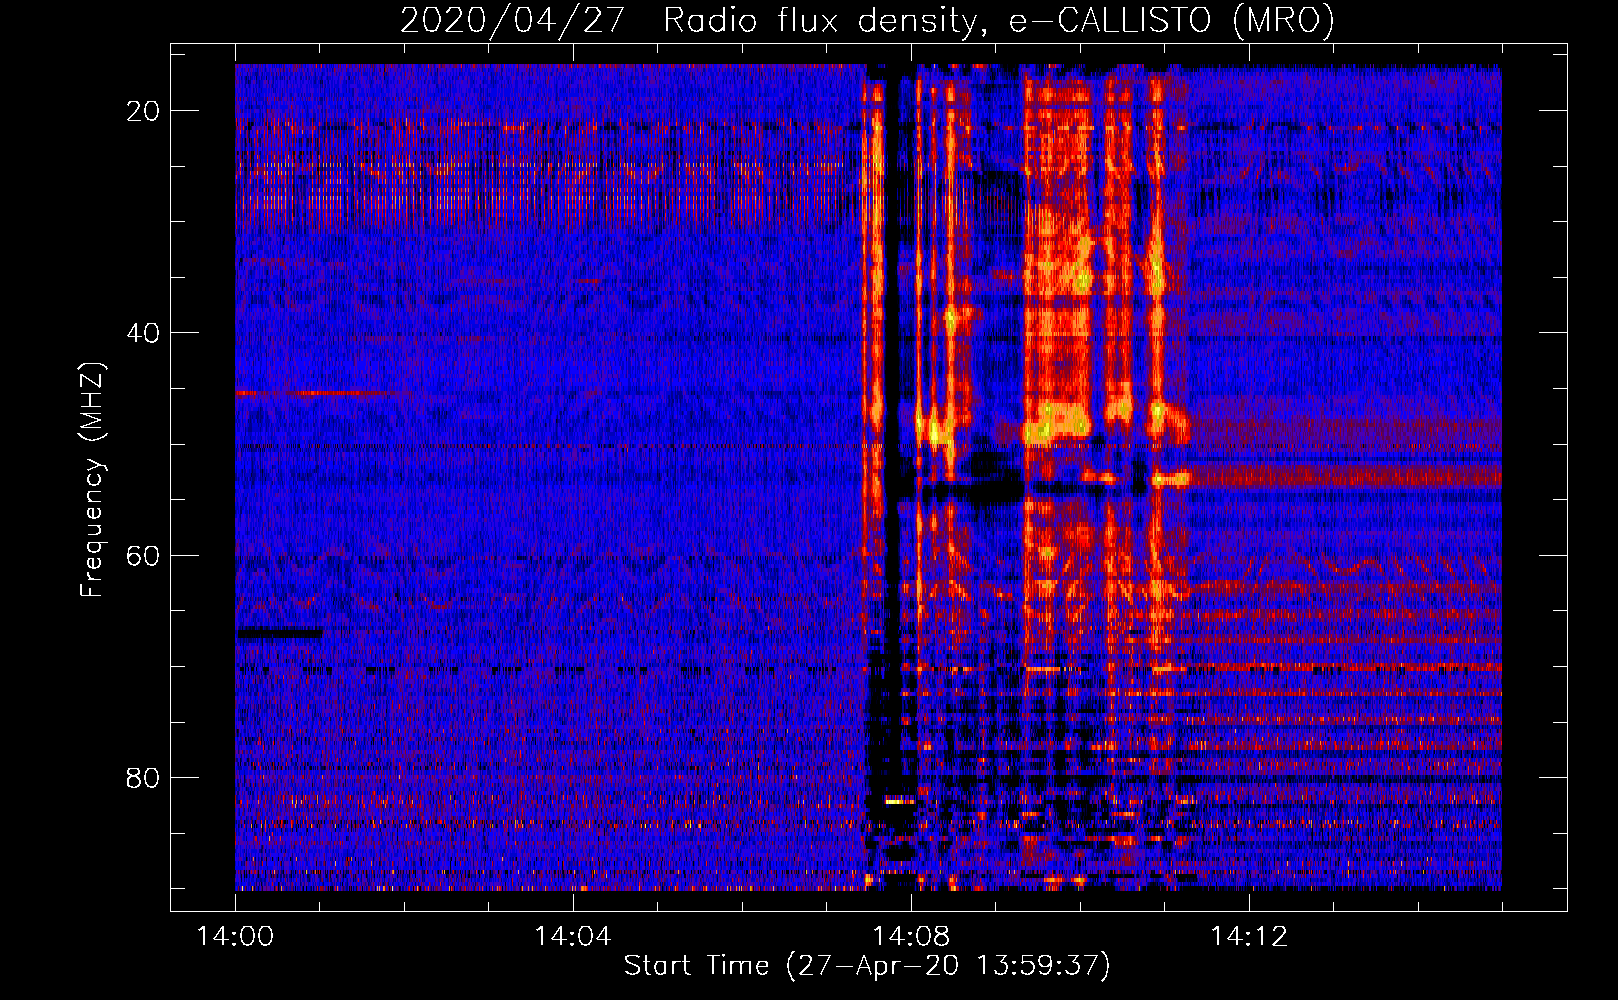
Task: Click the plot title "Radio flux density, e-CALLISTO (MRO)"
Action: point(998,20)
